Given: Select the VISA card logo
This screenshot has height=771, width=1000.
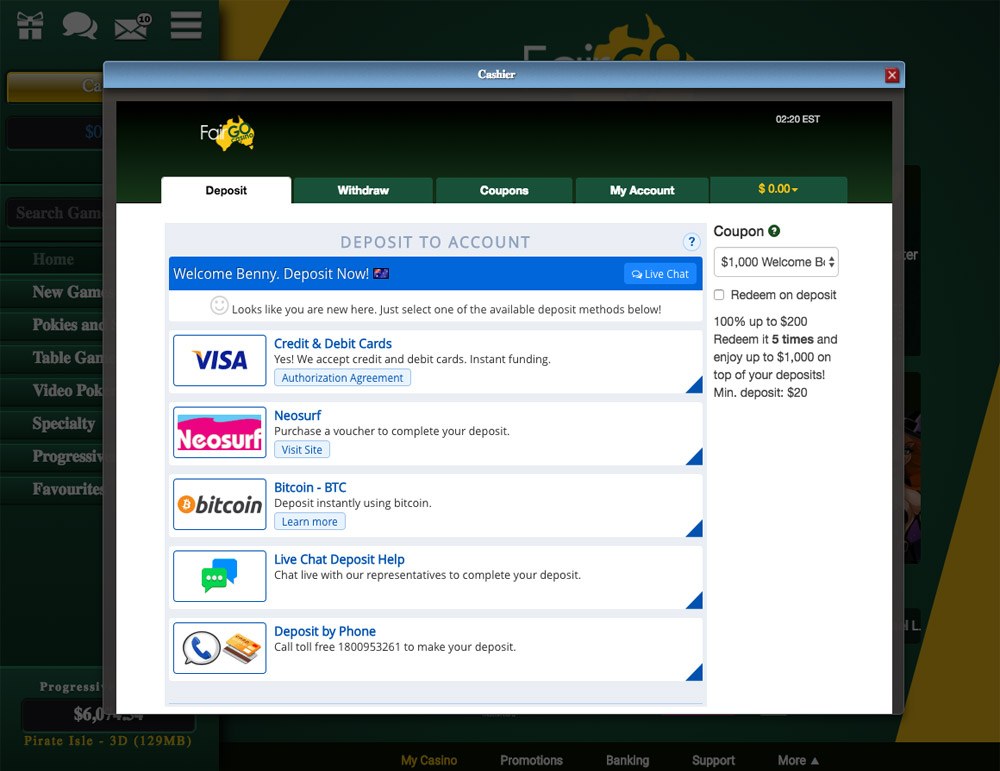Looking at the screenshot, I should pyautogui.click(x=219, y=360).
